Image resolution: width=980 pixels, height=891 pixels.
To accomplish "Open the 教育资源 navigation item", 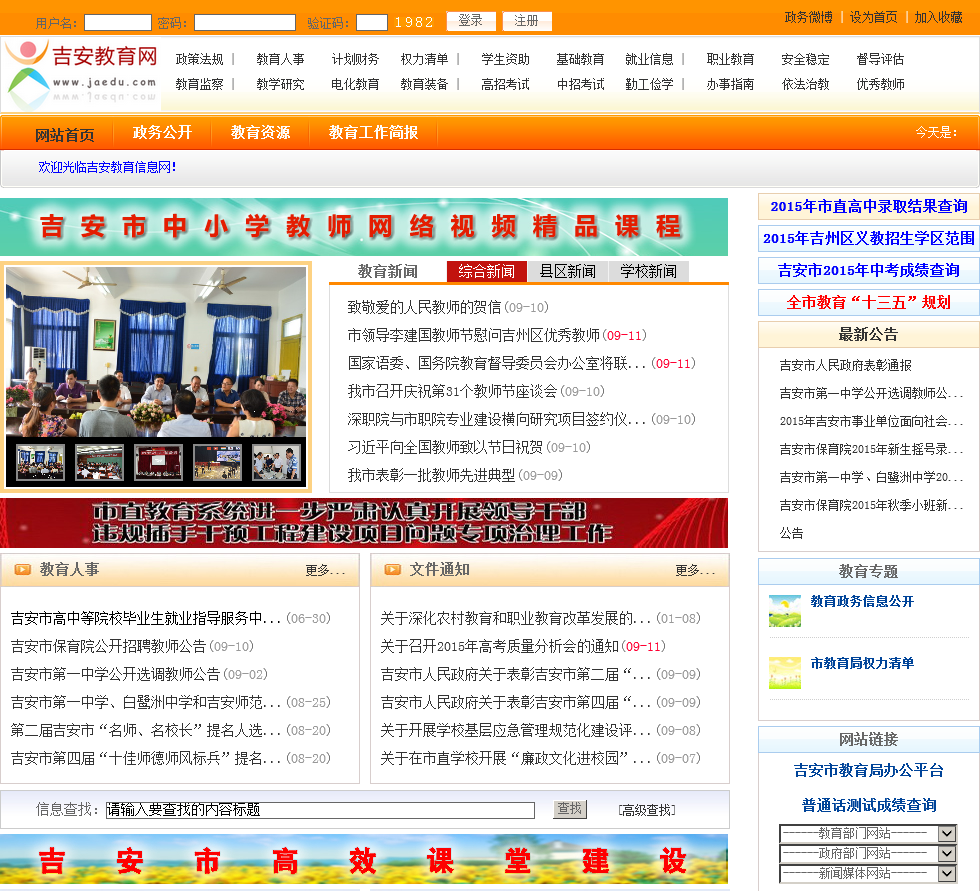I will [260, 132].
